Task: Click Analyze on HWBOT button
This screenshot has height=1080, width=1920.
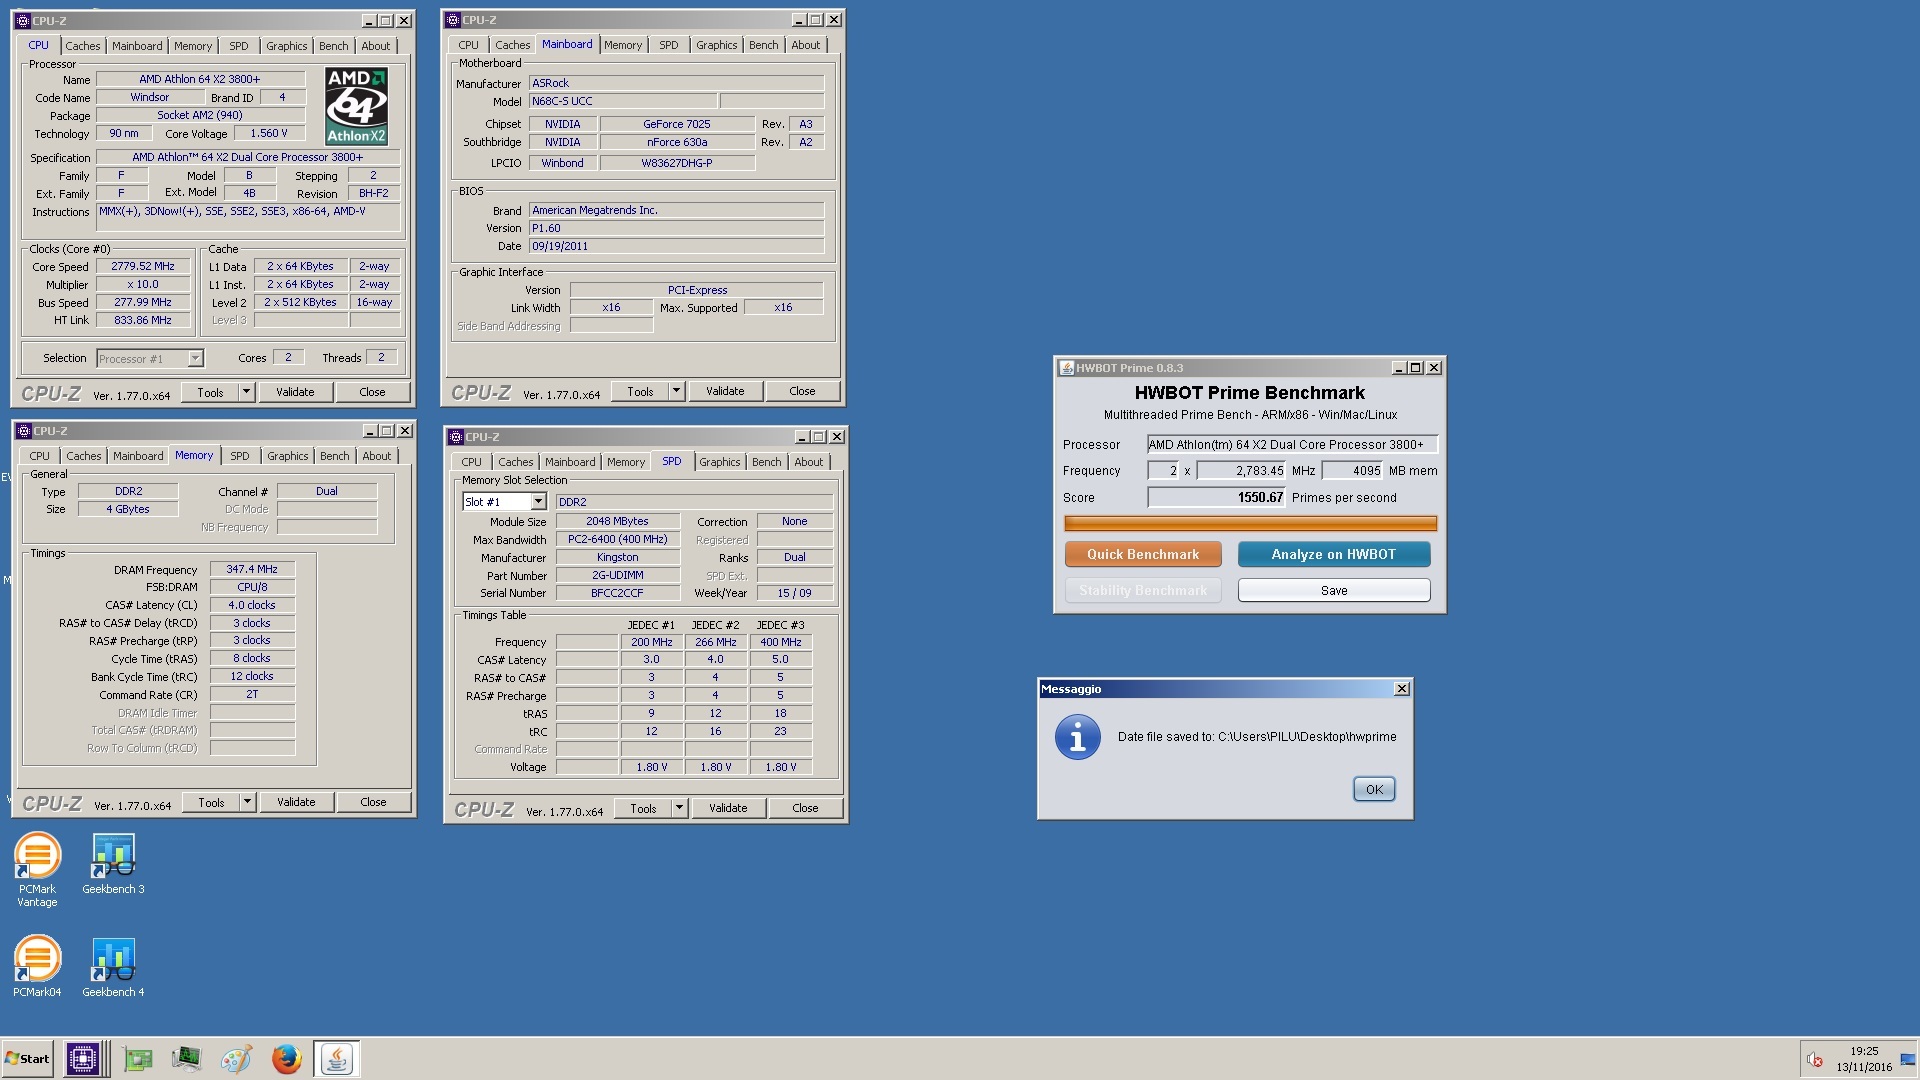Action: click(1334, 555)
